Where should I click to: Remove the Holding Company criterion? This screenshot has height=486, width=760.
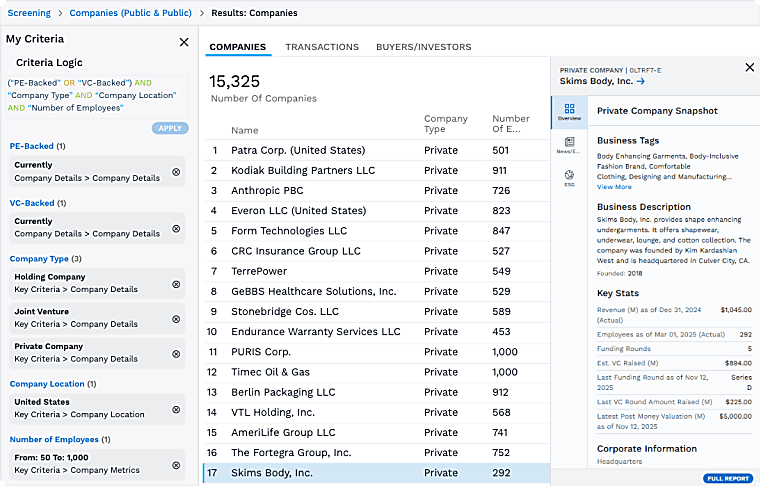point(176,284)
